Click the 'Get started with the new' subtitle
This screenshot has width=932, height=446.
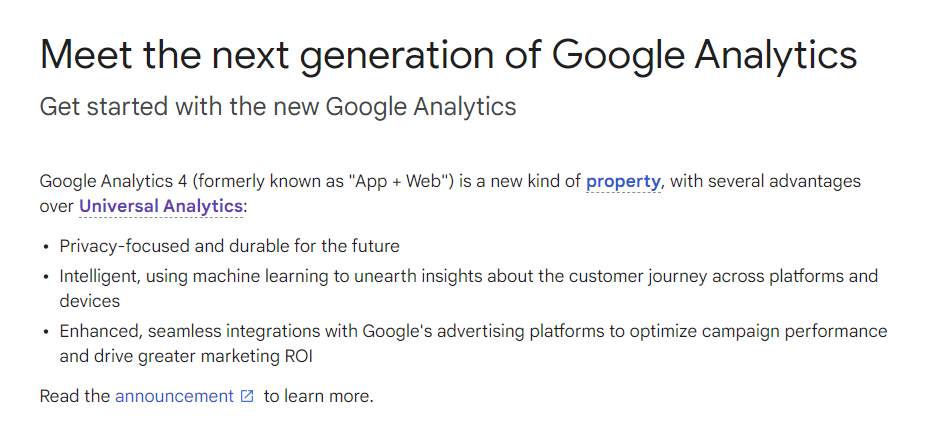[278, 106]
